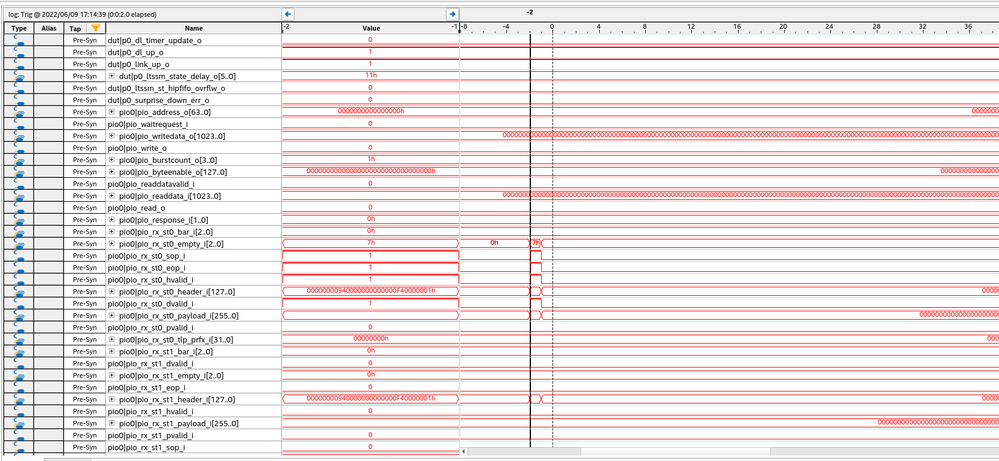Select type icon of pio_read_o row

19,208
